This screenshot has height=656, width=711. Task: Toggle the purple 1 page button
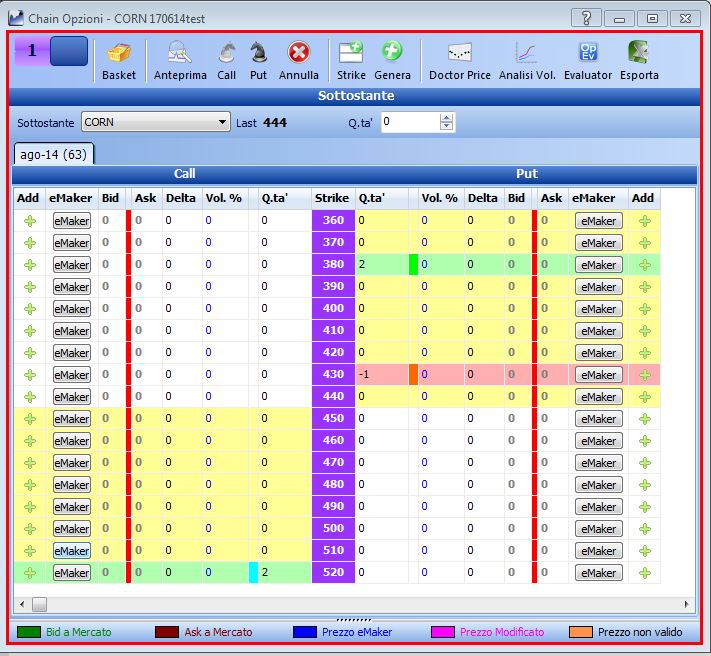pyautogui.click(x=31, y=51)
